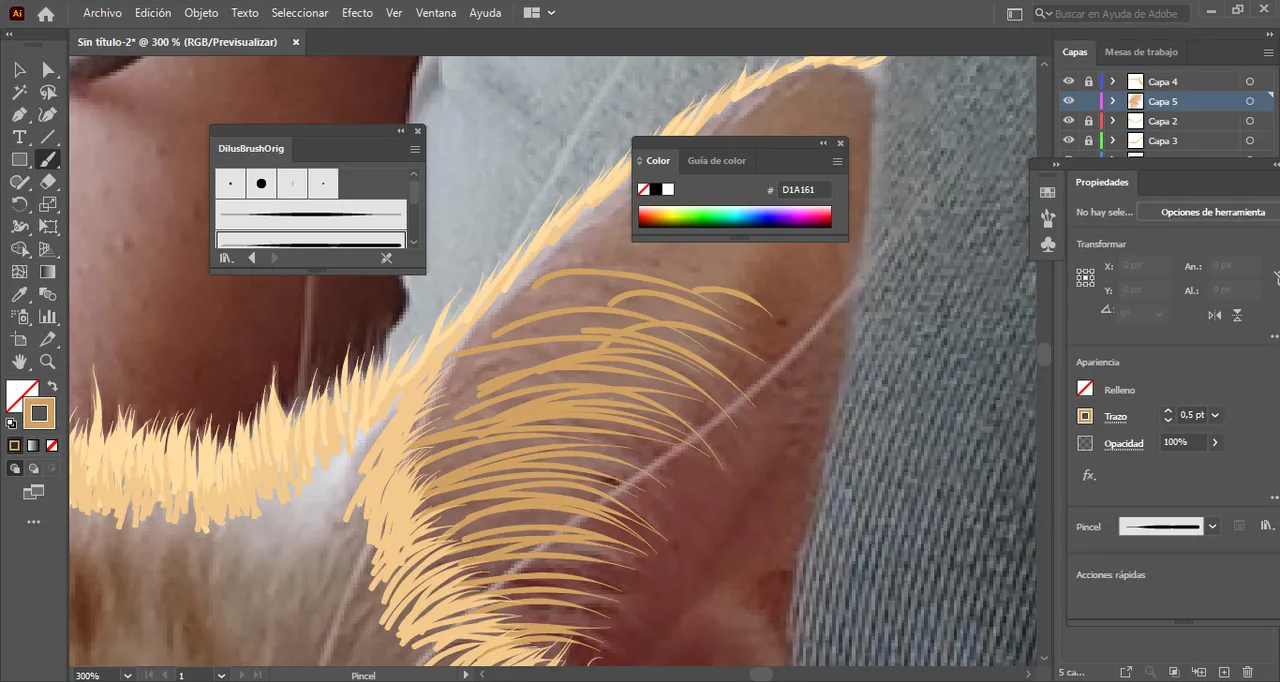
Task: Click the Illustrator Home icon
Action: point(46,14)
